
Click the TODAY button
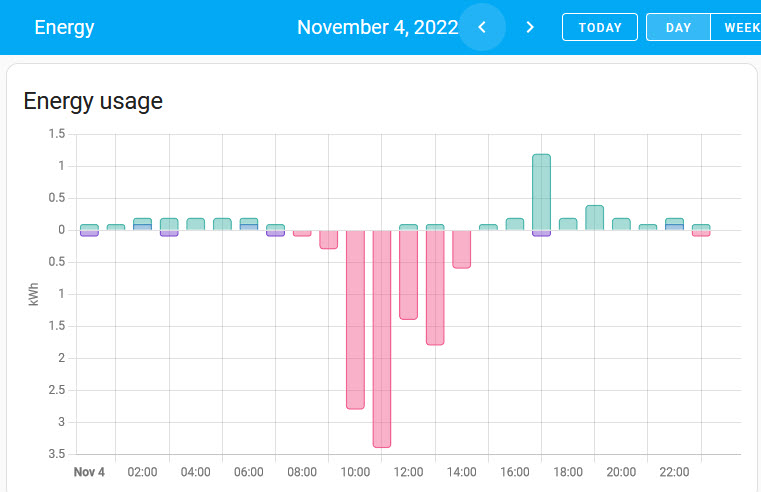tap(600, 27)
